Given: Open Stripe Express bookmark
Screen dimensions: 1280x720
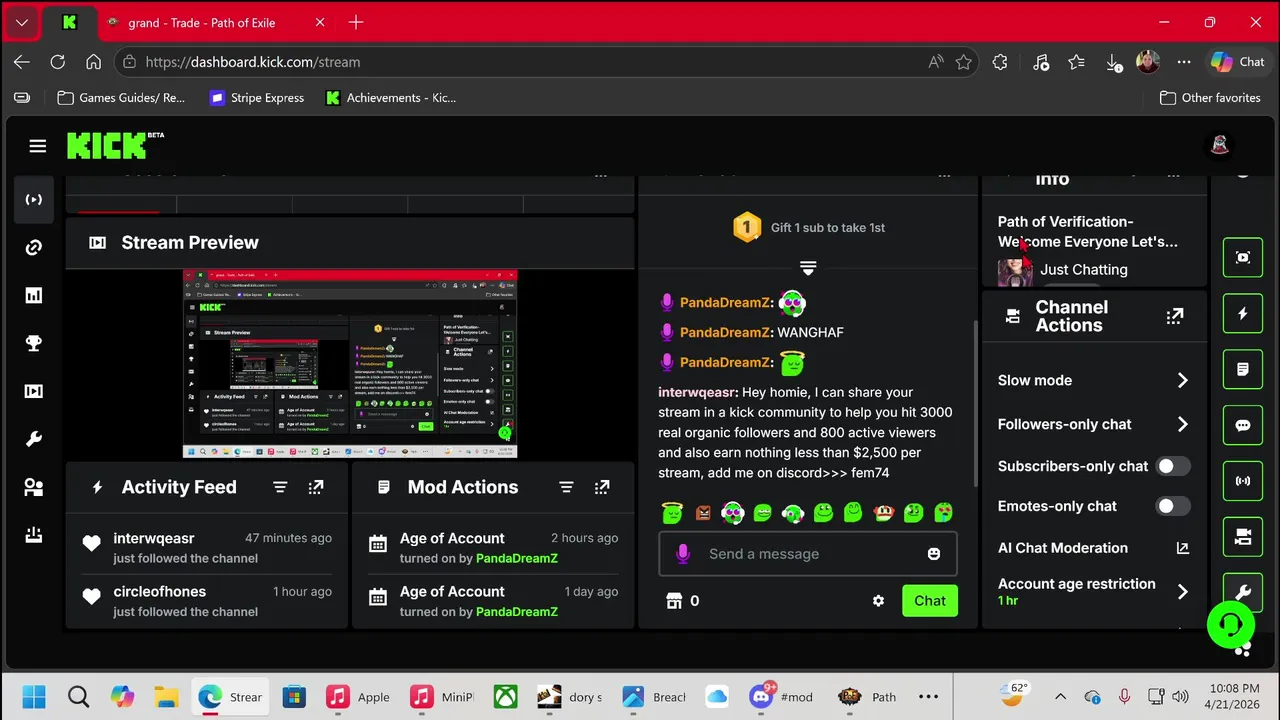Looking at the screenshot, I should pyautogui.click(x=257, y=98).
